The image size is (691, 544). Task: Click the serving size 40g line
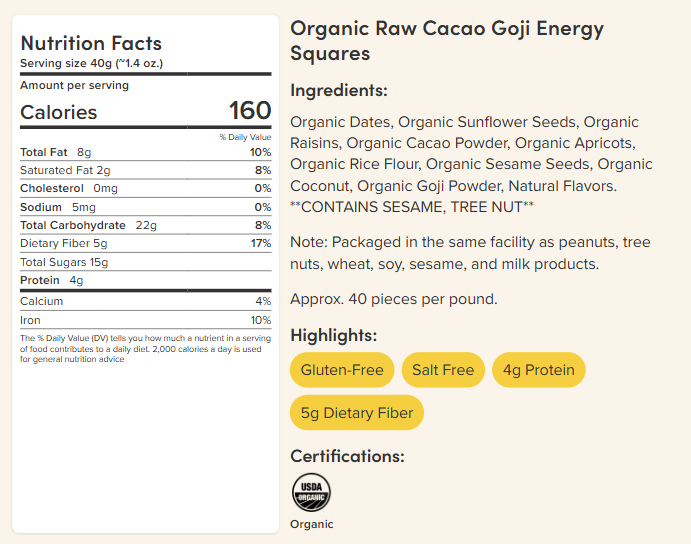(x=92, y=63)
